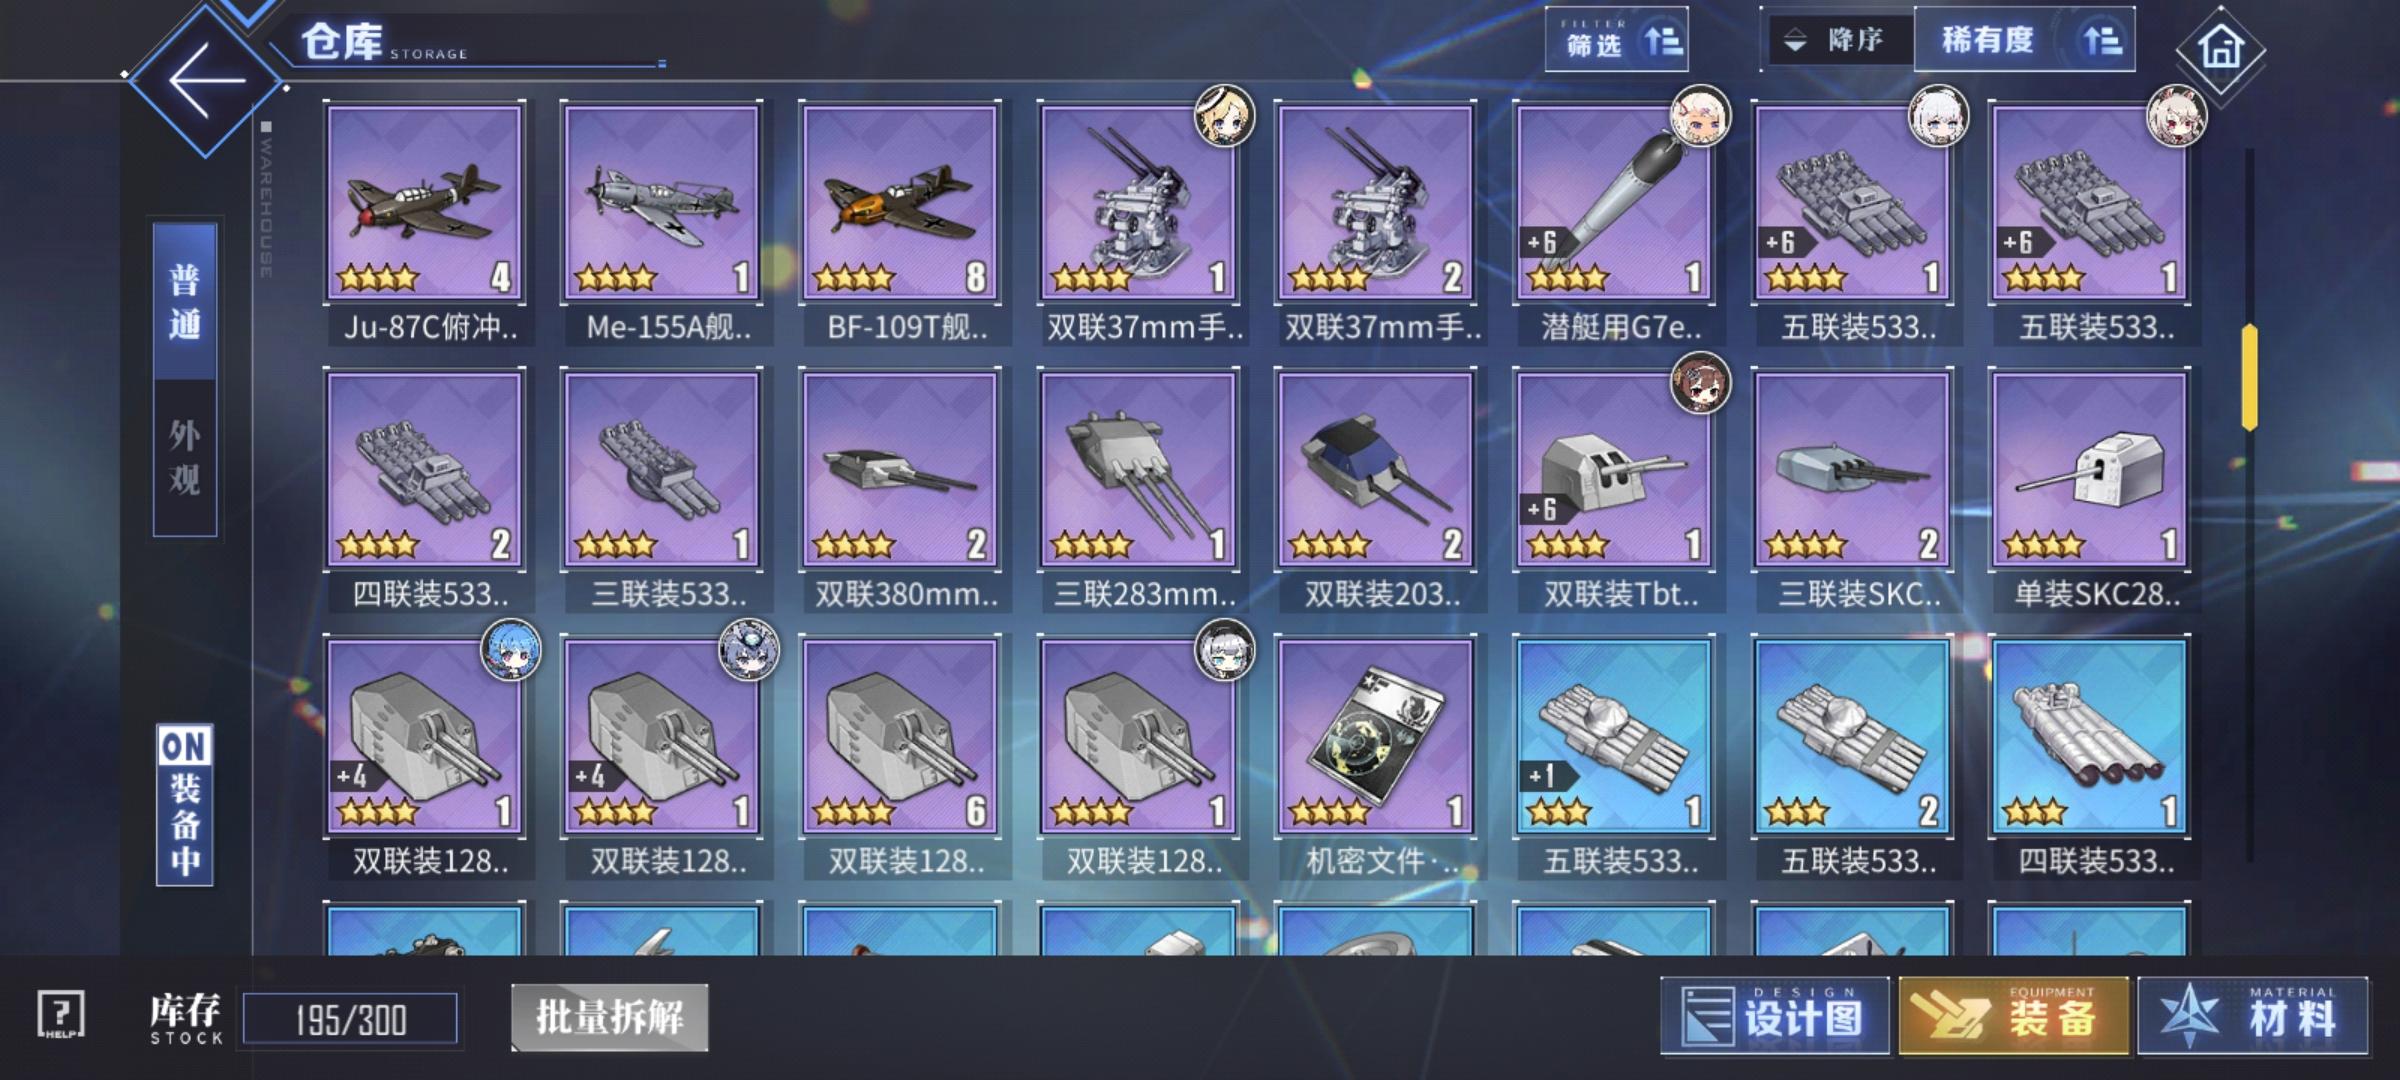Return to home via house icon

coord(2221,48)
